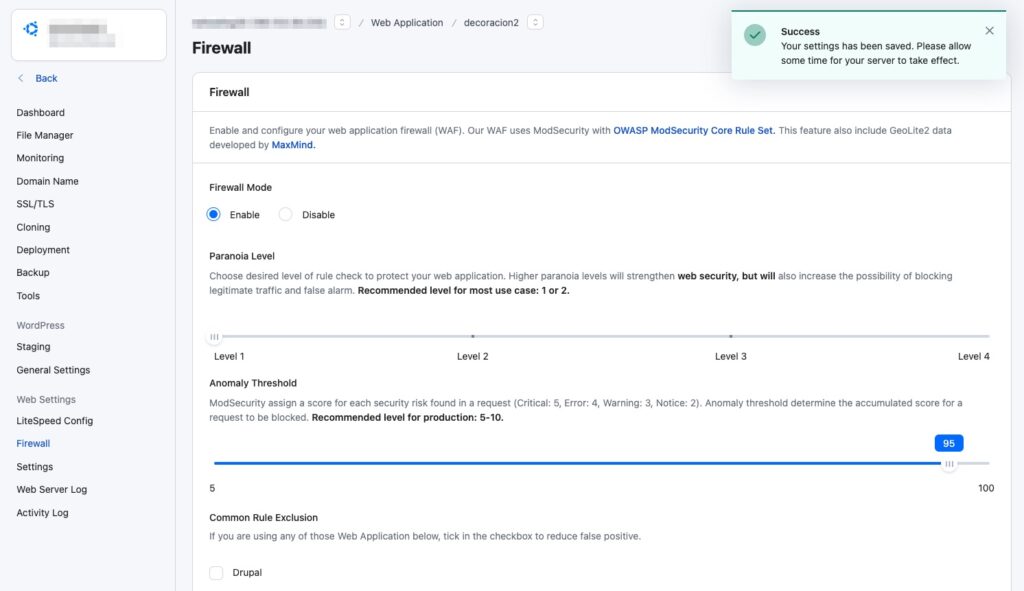The width and height of the screenshot is (1024, 591).
Task: Click the threshold maximum label 100
Action: (x=986, y=488)
